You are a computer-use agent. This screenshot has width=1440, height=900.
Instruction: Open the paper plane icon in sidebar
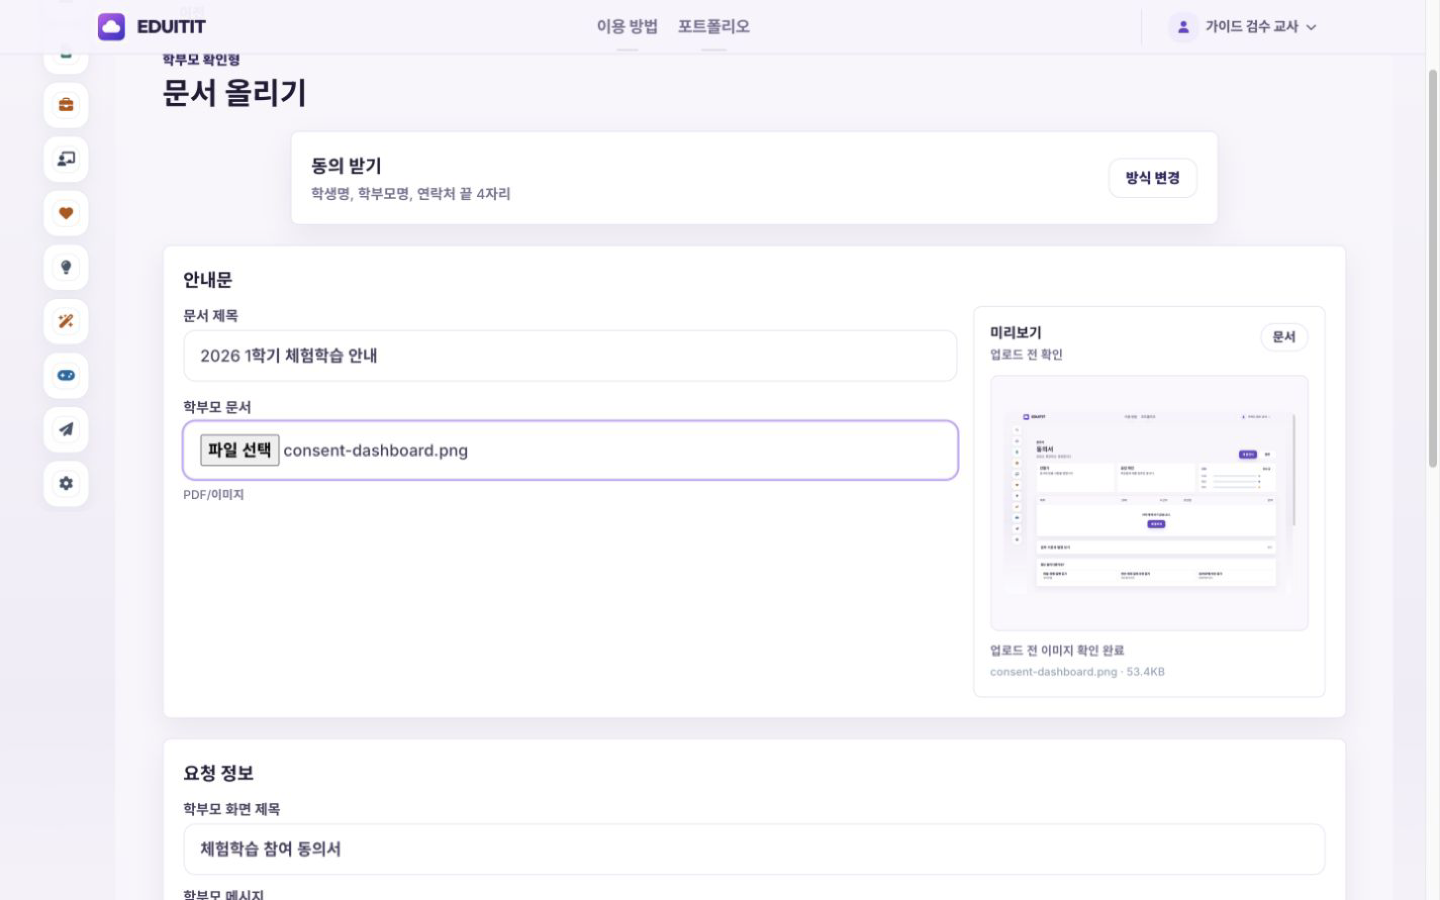(x=66, y=429)
